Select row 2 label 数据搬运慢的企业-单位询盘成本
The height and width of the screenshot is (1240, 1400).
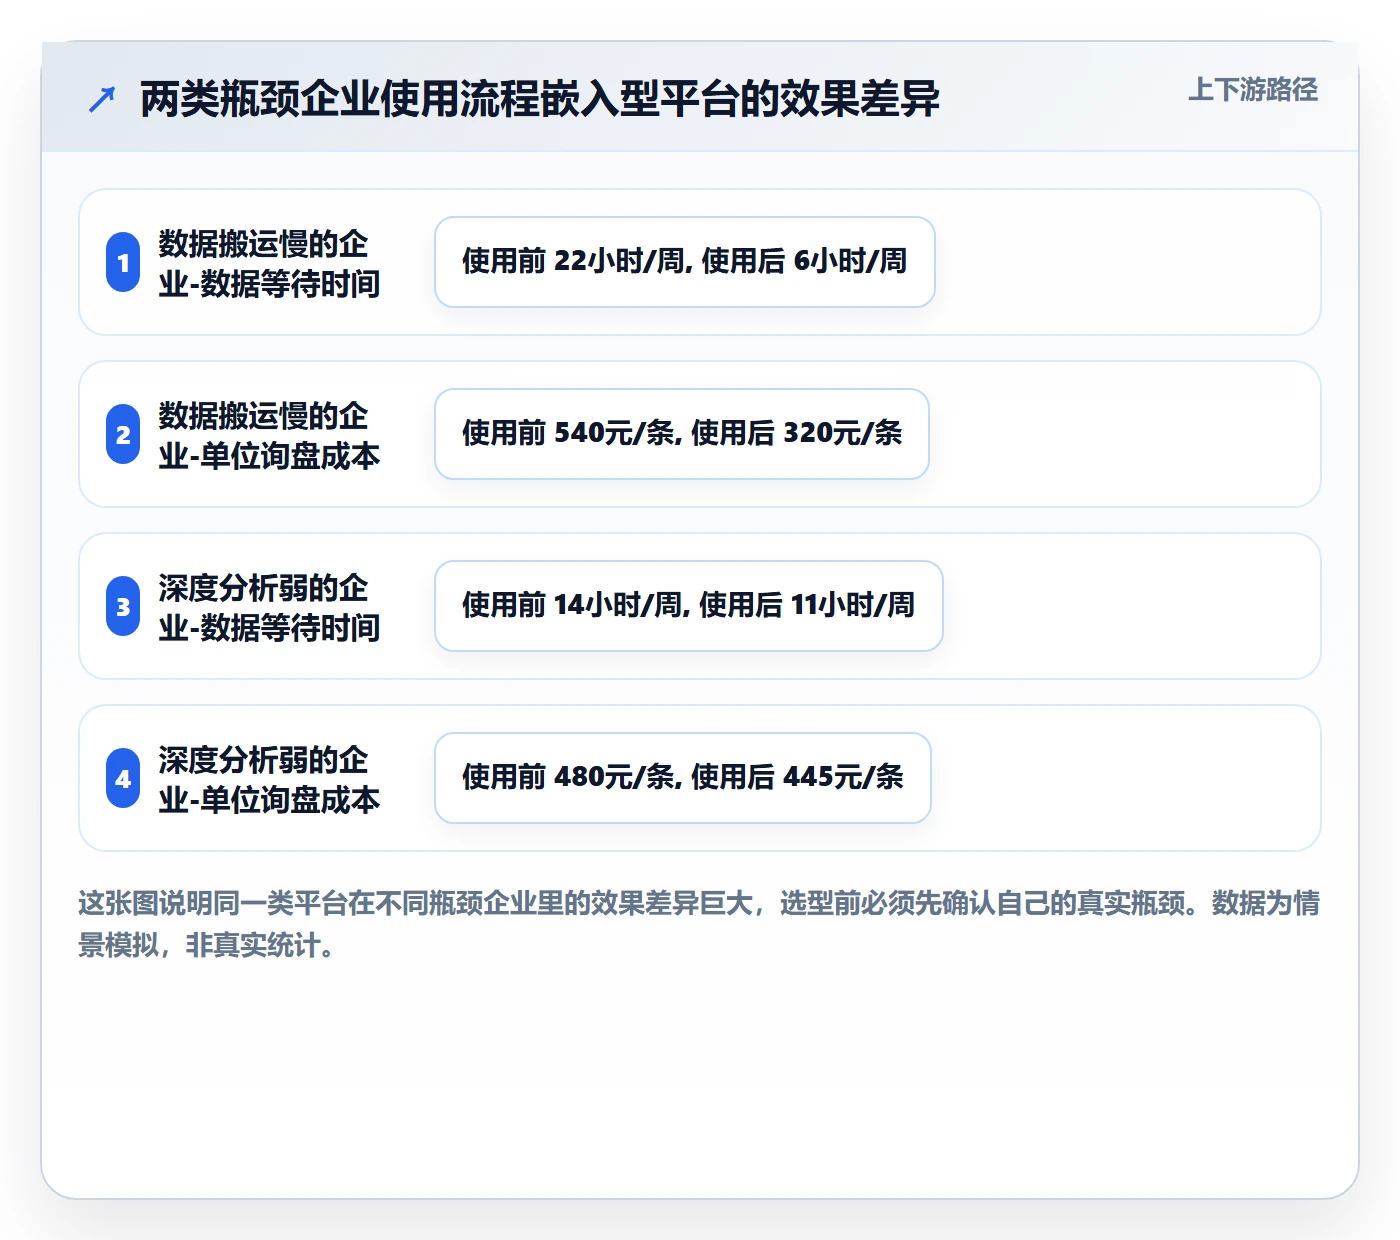coord(269,435)
